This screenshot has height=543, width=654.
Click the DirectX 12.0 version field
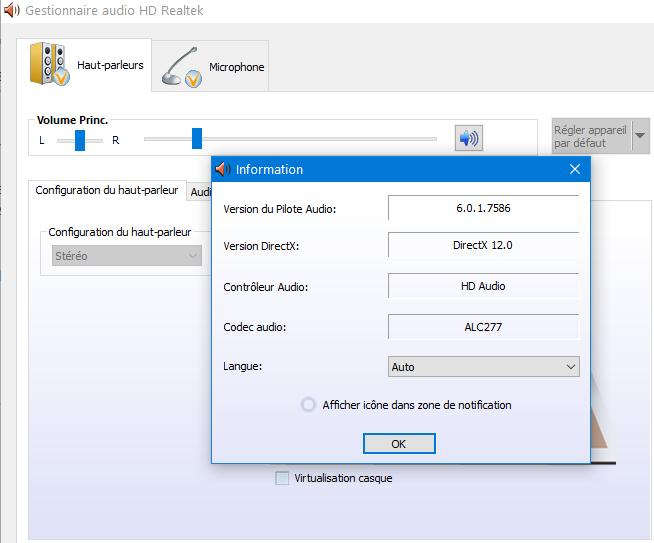click(x=484, y=245)
